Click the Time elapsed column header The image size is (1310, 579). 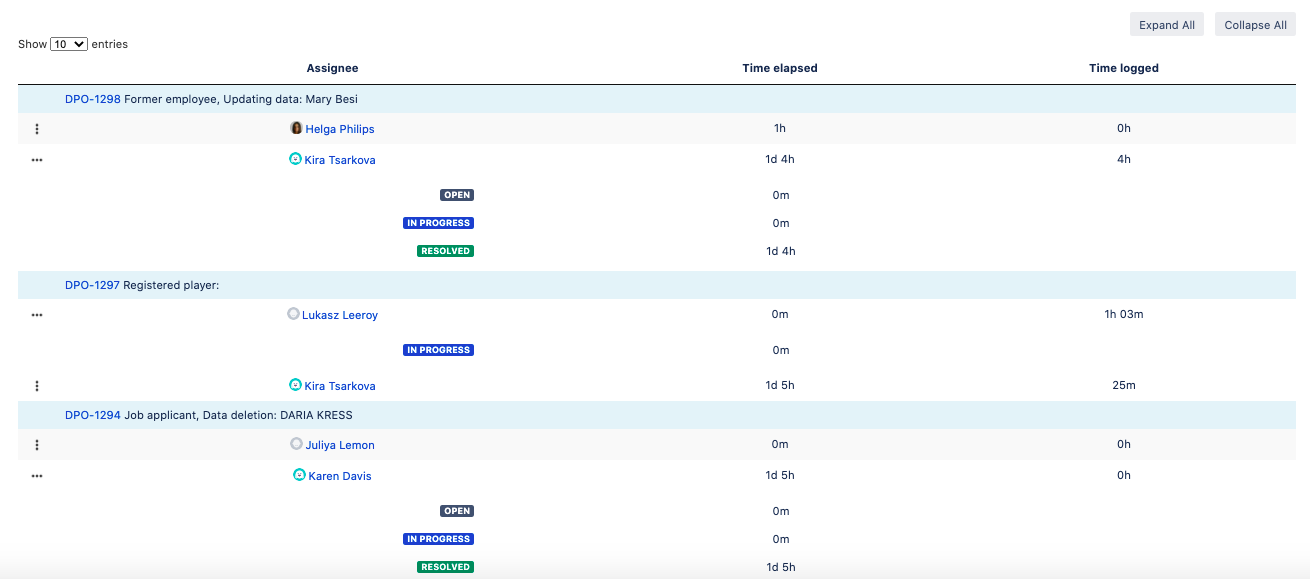pos(780,68)
